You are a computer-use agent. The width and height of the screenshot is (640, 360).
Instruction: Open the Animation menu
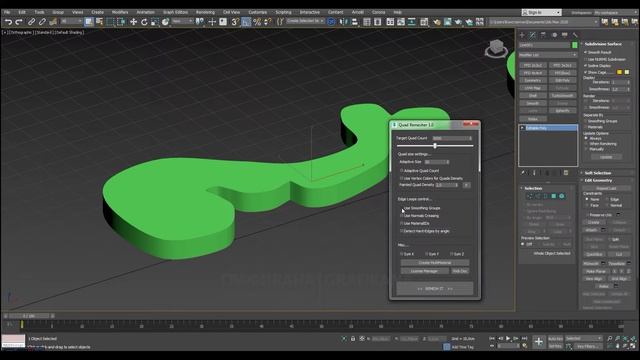click(145, 12)
